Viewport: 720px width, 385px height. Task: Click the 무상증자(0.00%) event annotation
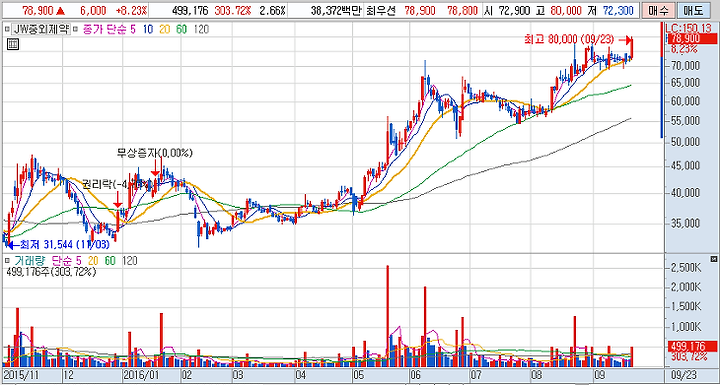(x=155, y=153)
